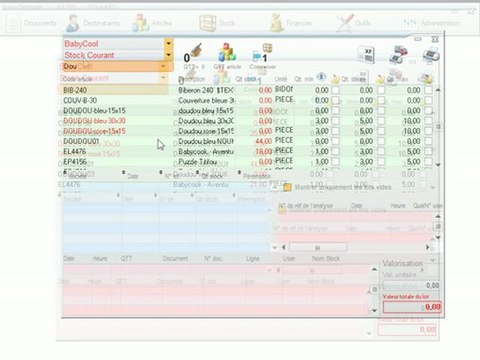The width and height of the screenshot is (480, 360).
Task: Click right arrow of analysis horizontal scrollbar
Action: coord(427,247)
